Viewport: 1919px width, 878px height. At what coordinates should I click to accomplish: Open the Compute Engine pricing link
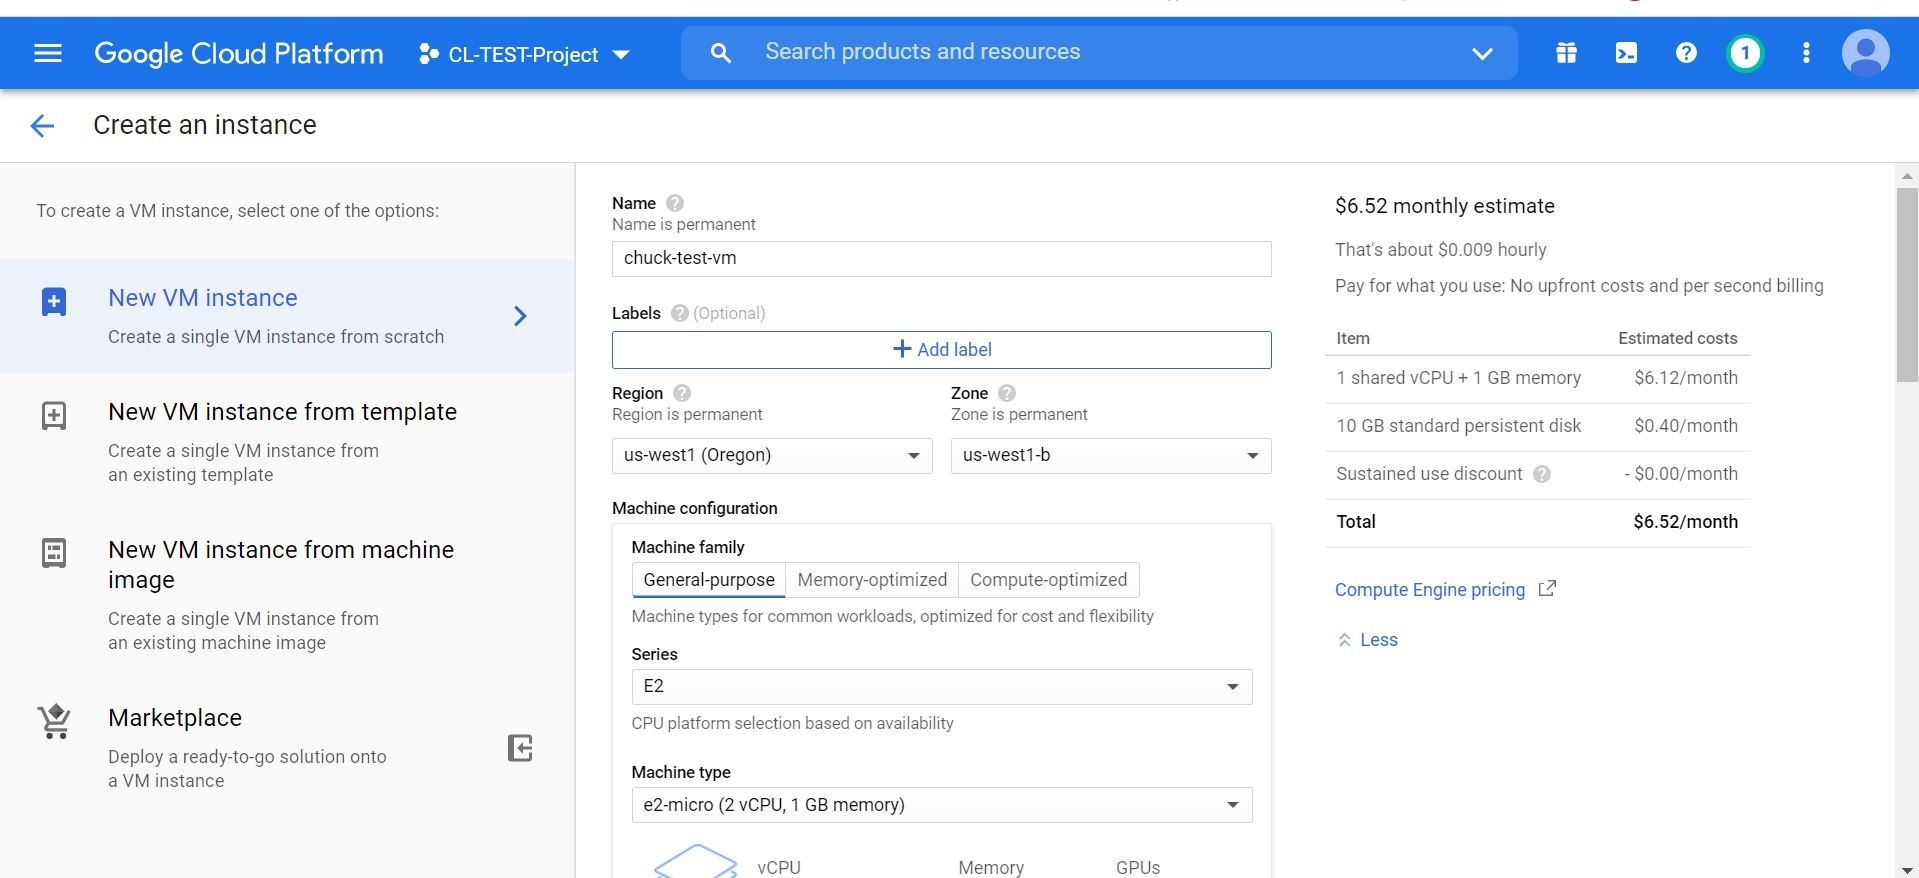point(1430,590)
